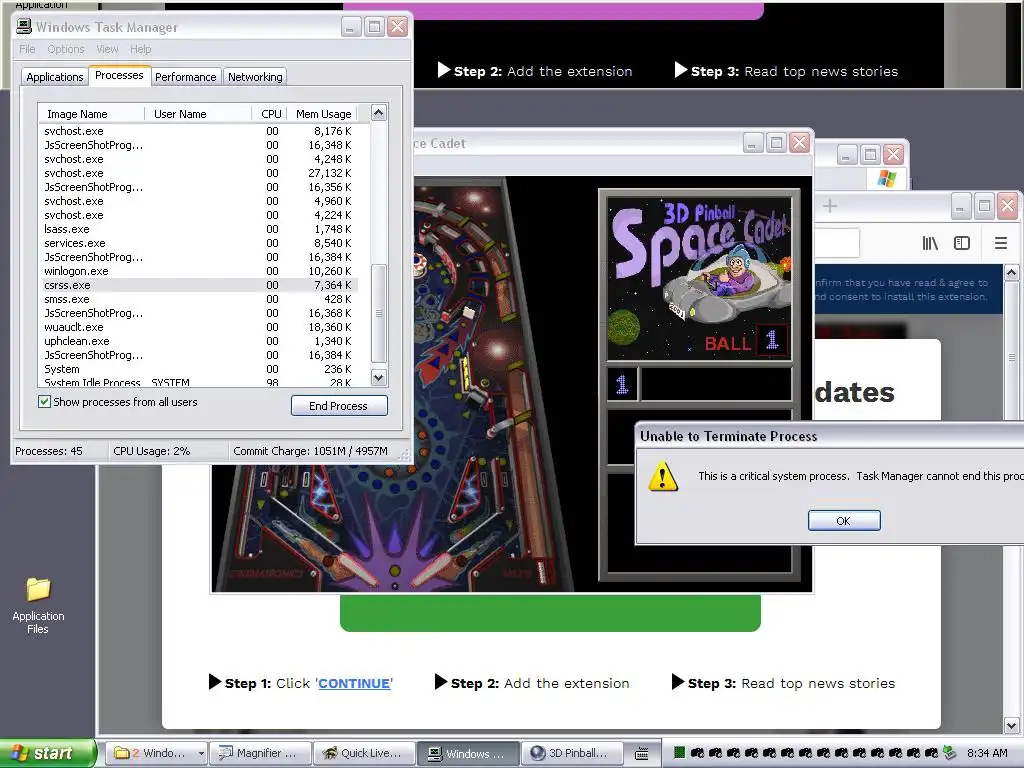The width and height of the screenshot is (1024, 768).
Task: Select the System process row
Action: coord(199,369)
